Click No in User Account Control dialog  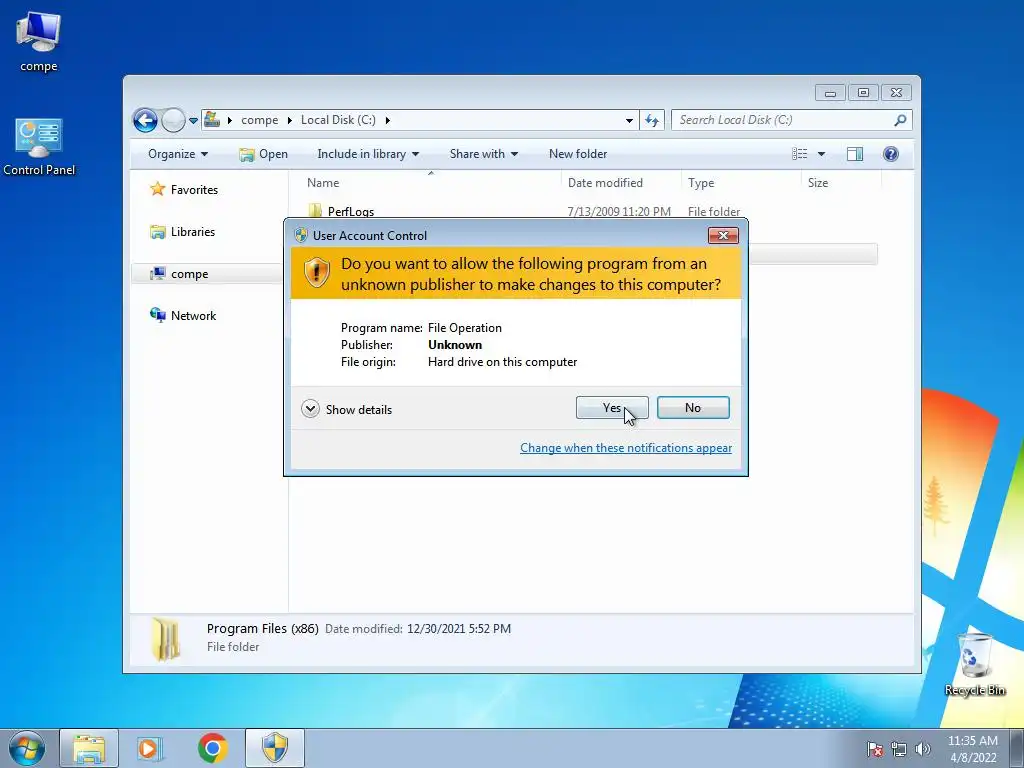point(693,408)
